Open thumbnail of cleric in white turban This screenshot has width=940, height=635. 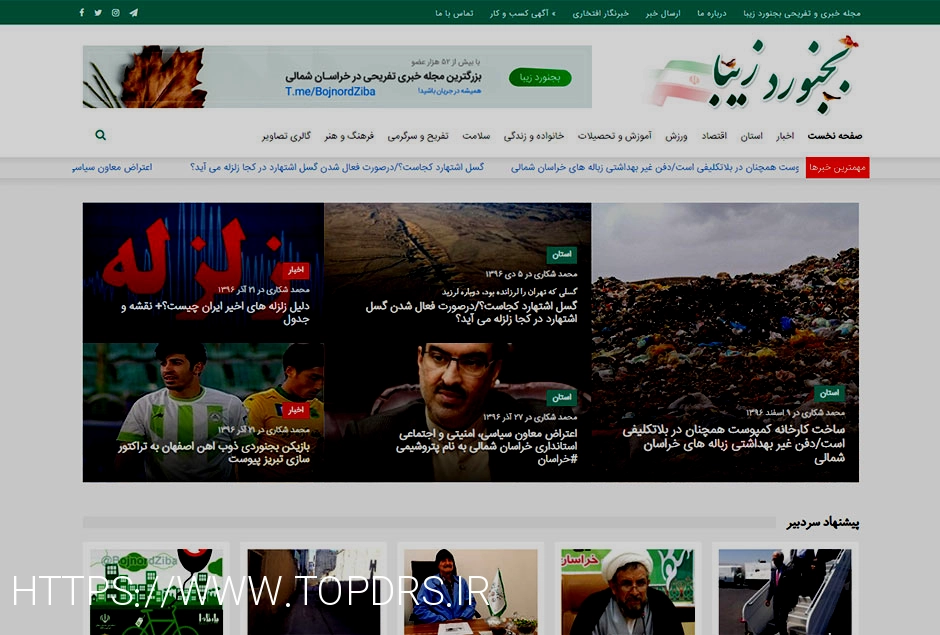pyautogui.click(x=628, y=592)
